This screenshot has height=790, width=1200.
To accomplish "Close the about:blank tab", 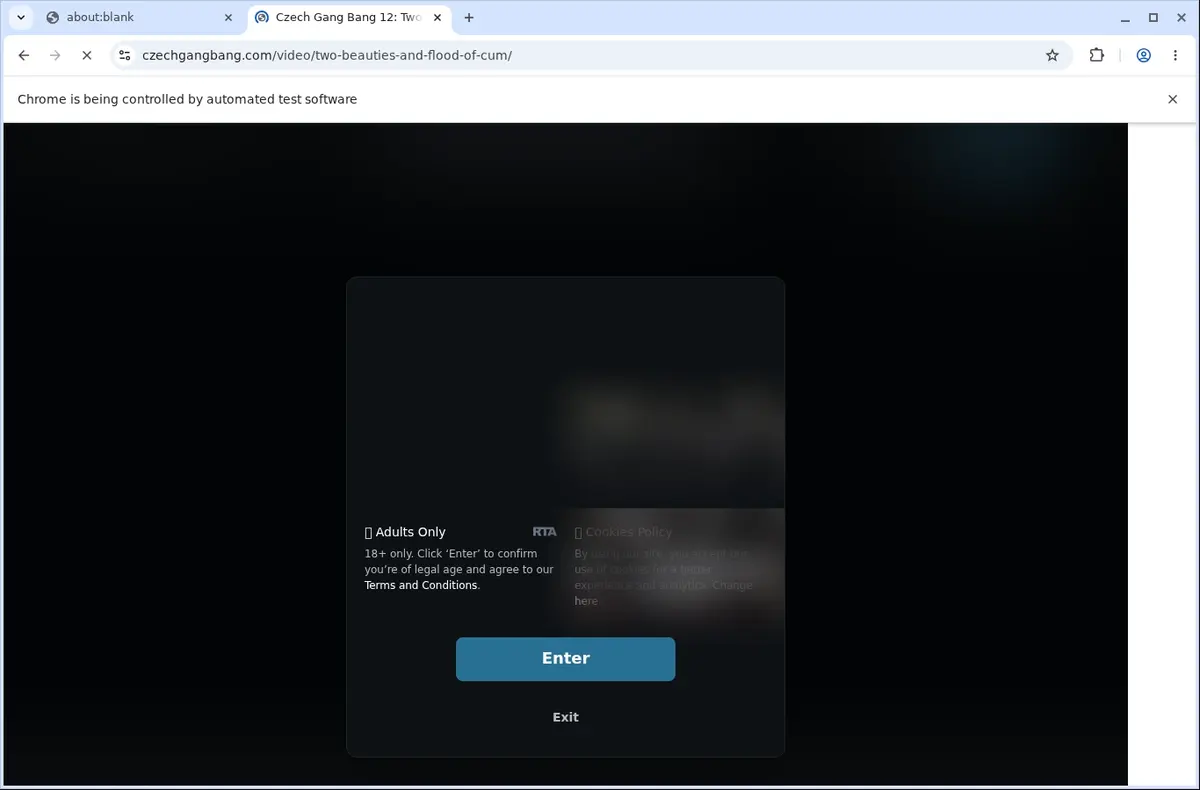I will [228, 18].
